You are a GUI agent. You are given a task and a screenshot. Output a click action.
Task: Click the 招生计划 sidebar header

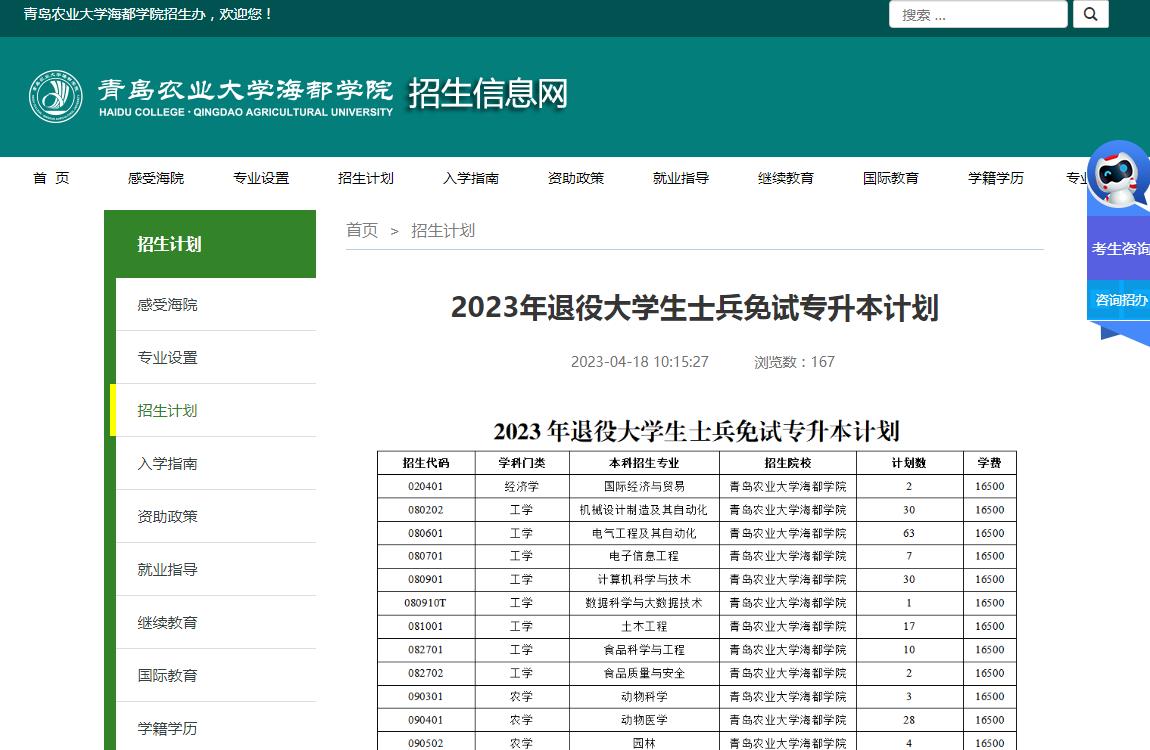210,244
